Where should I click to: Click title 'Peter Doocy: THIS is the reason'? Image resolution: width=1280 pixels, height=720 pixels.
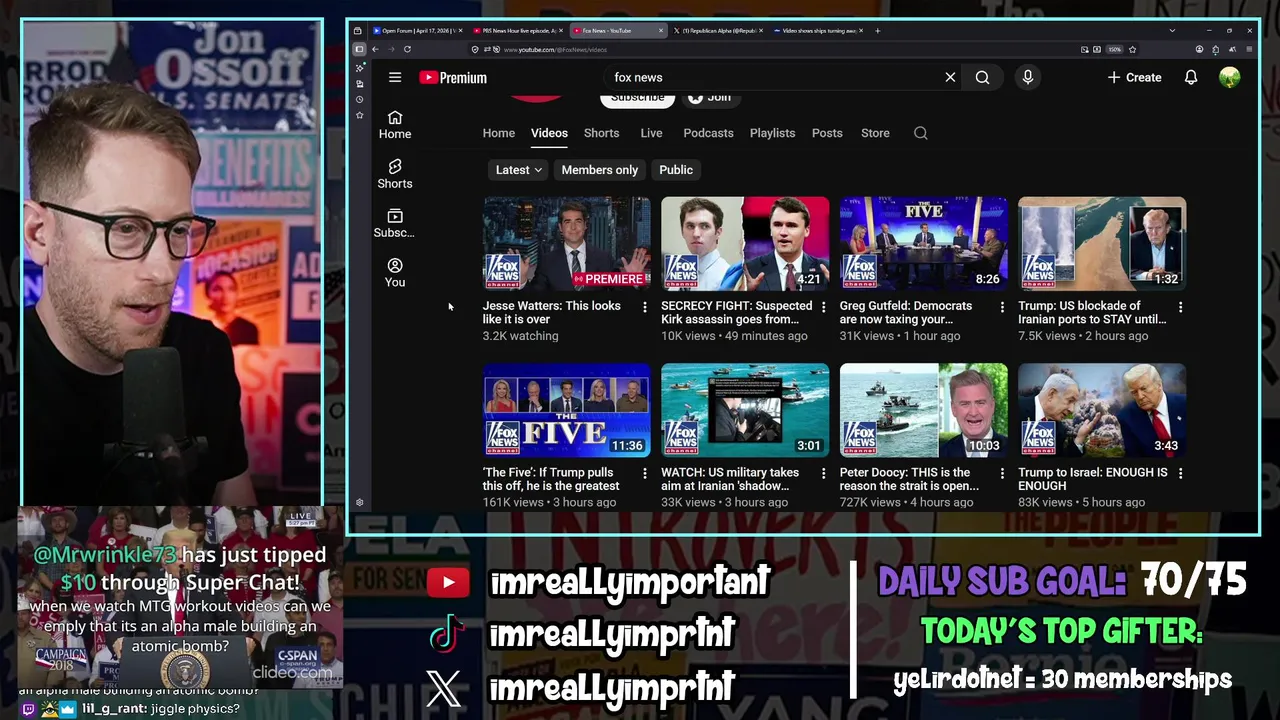[x=909, y=479]
